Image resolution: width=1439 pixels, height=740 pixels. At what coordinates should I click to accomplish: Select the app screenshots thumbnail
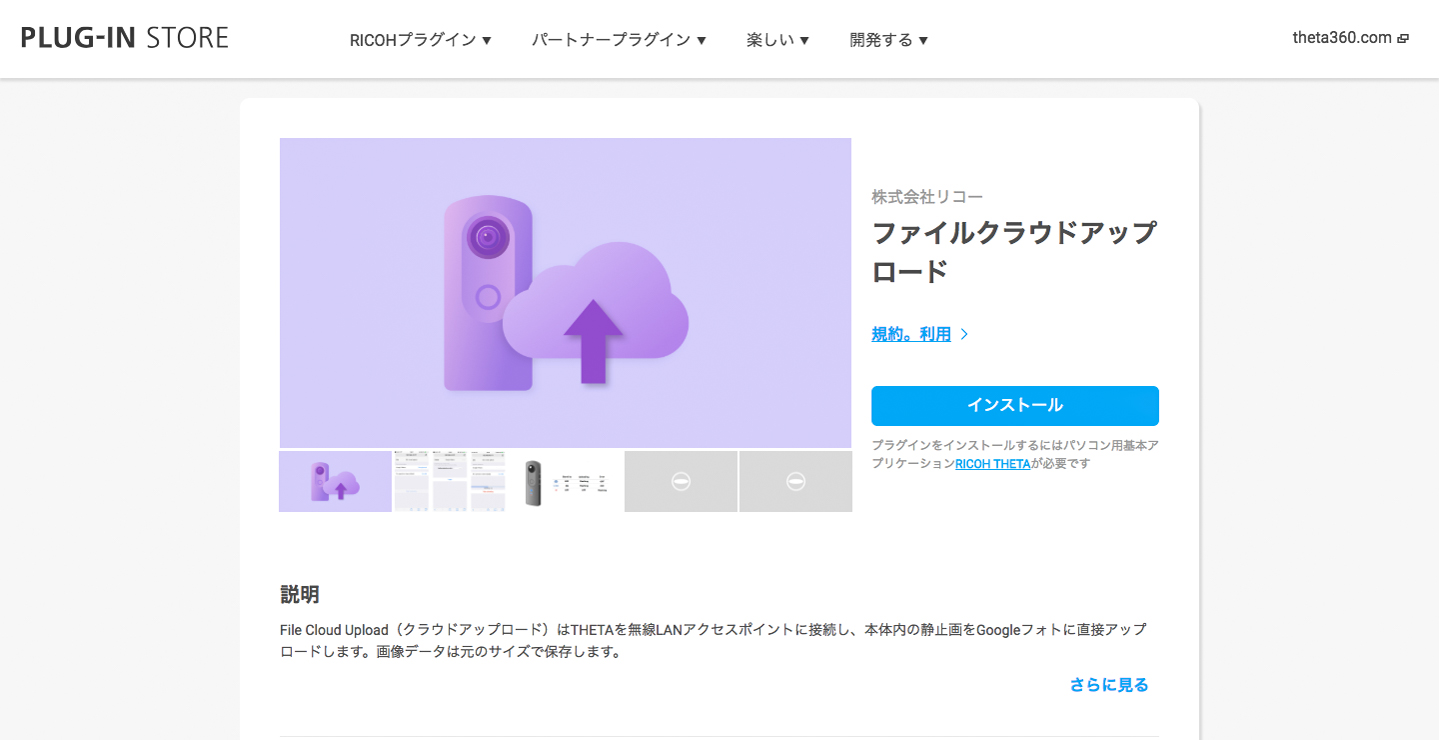pyautogui.click(x=450, y=481)
